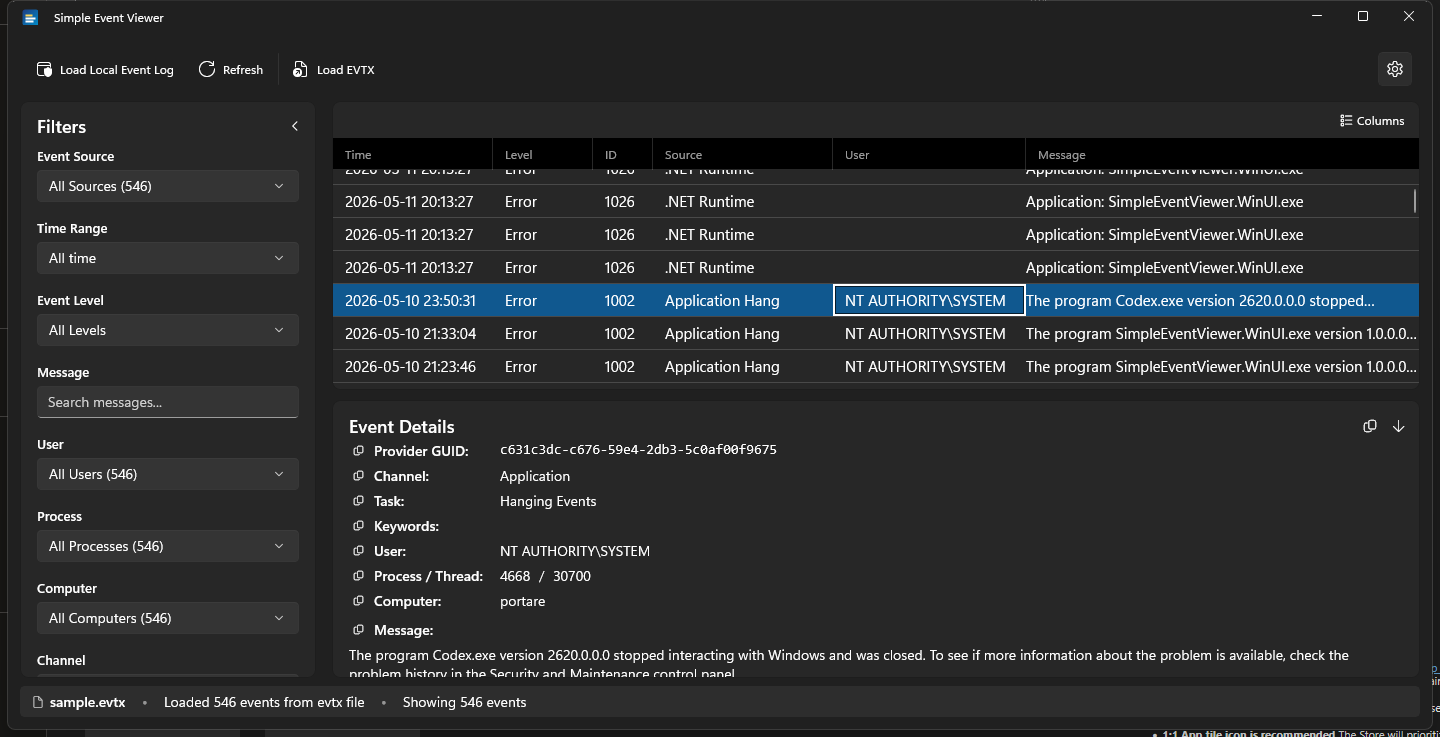Click the event list vertical scrollbar thumb
1440x737 pixels.
pos(1414,200)
